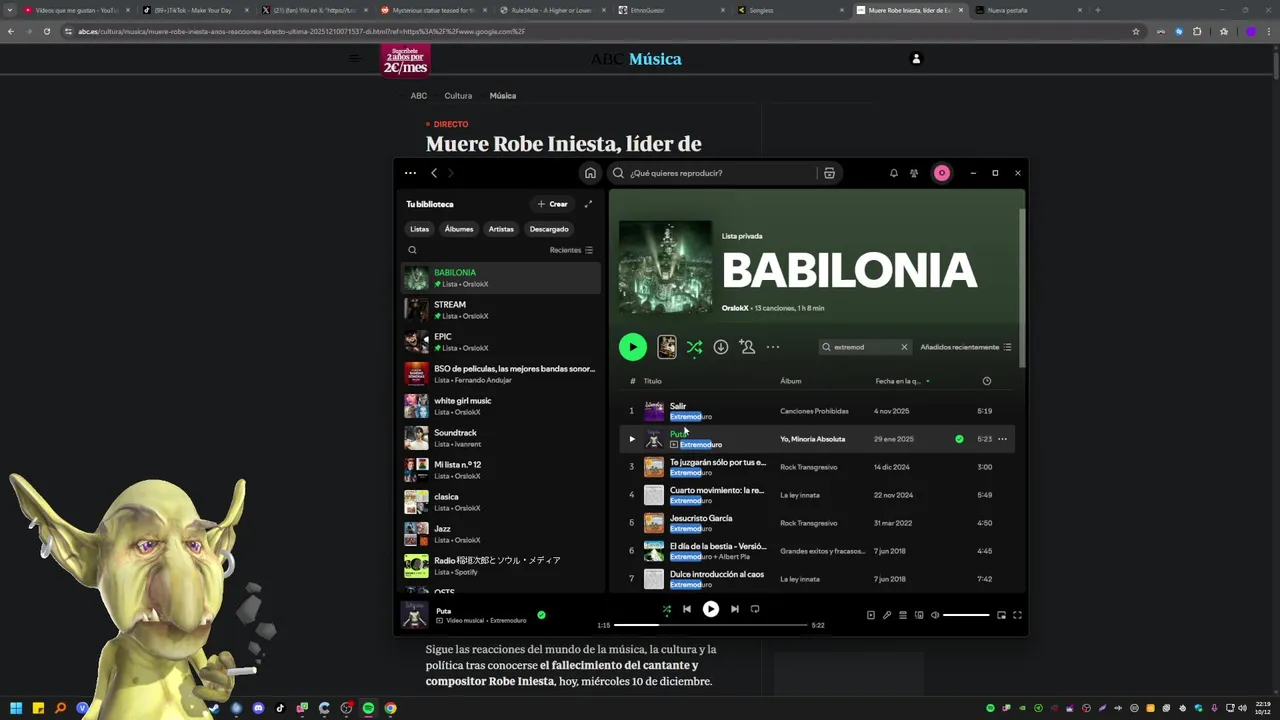1280x720 pixels.
Task: Download the BABILONIA playlist
Action: (720, 347)
